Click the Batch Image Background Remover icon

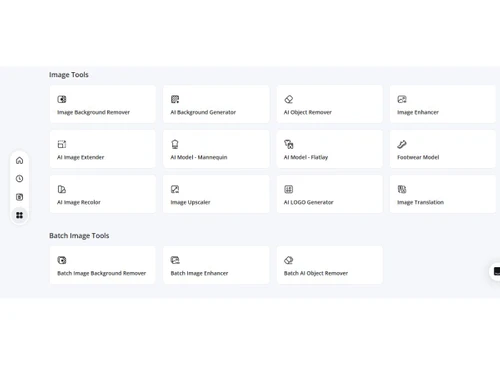click(x=62, y=260)
